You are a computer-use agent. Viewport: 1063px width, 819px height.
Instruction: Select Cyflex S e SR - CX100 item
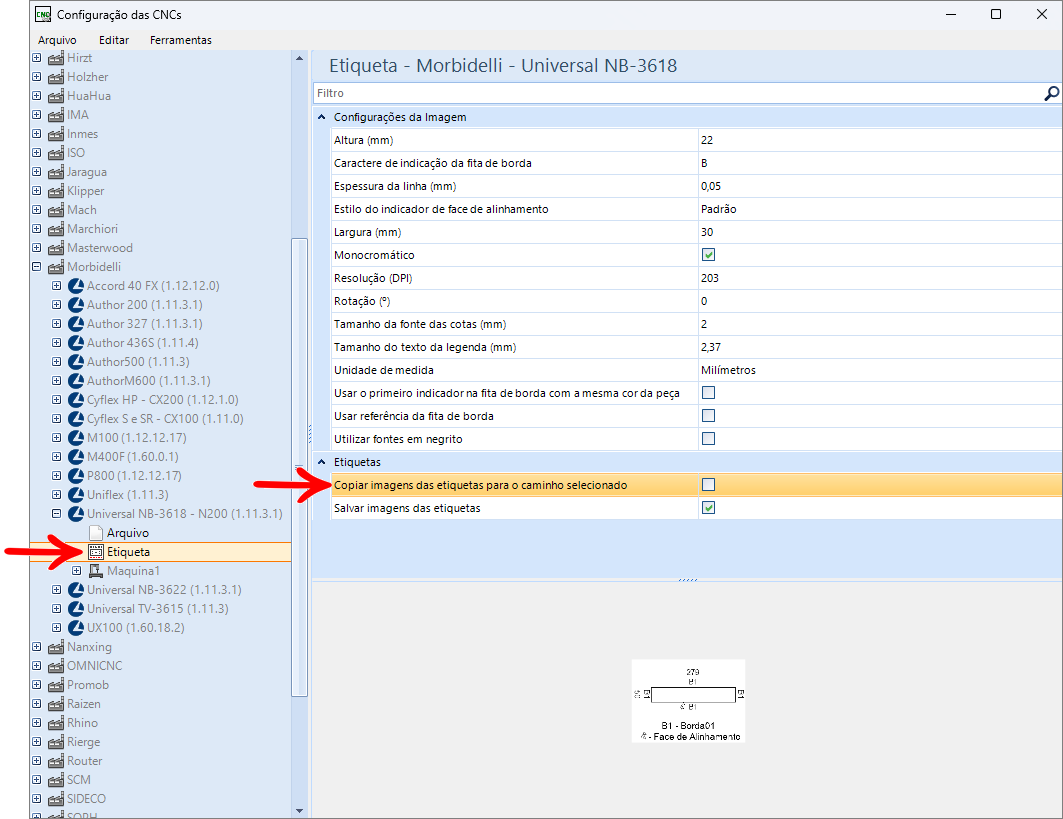[165, 419]
